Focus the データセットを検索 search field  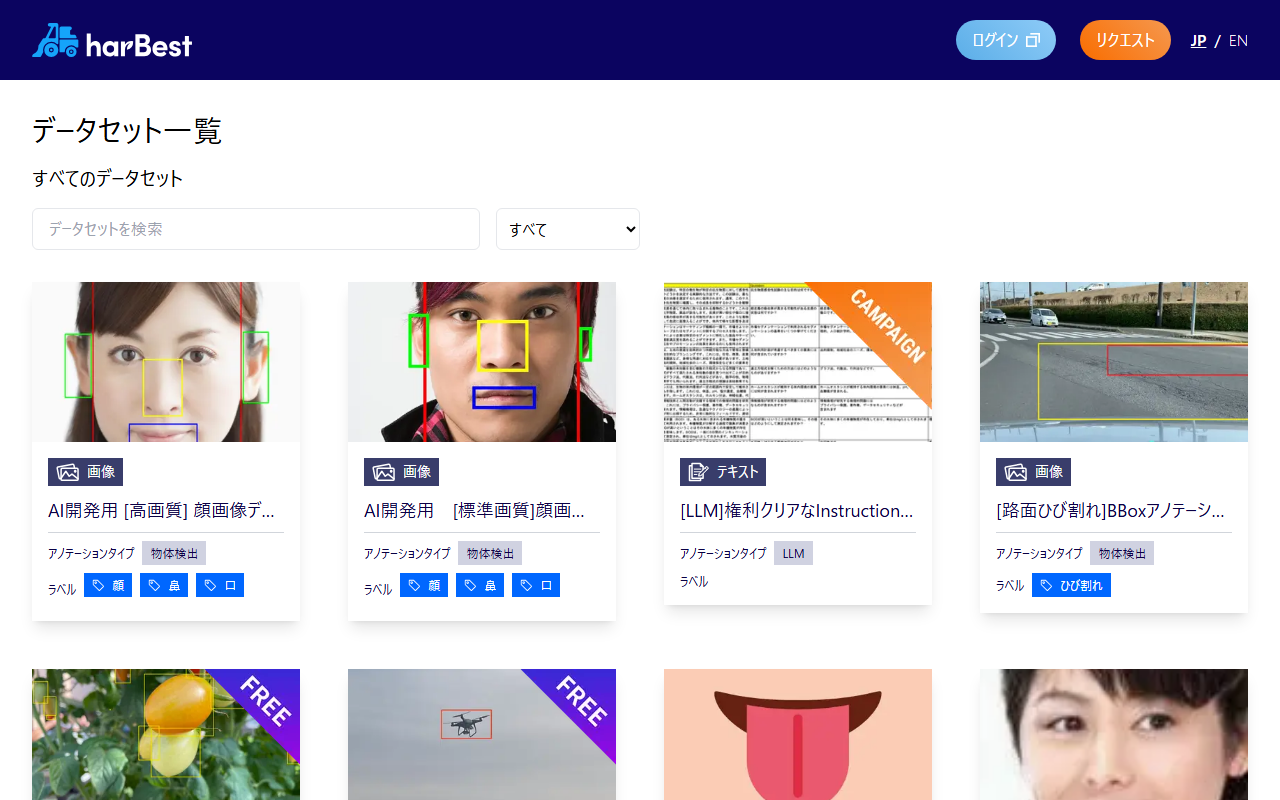coord(256,229)
